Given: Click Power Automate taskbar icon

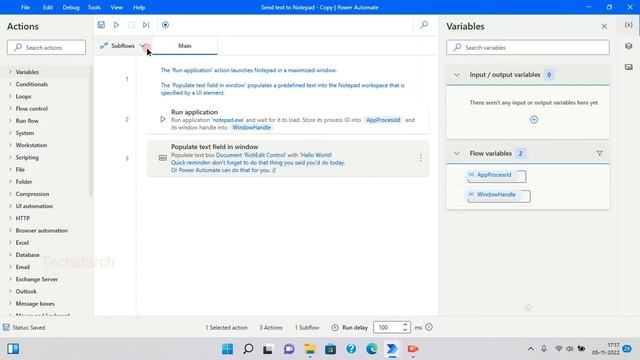Looking at the screenshot, I should (x=392, y=349).
